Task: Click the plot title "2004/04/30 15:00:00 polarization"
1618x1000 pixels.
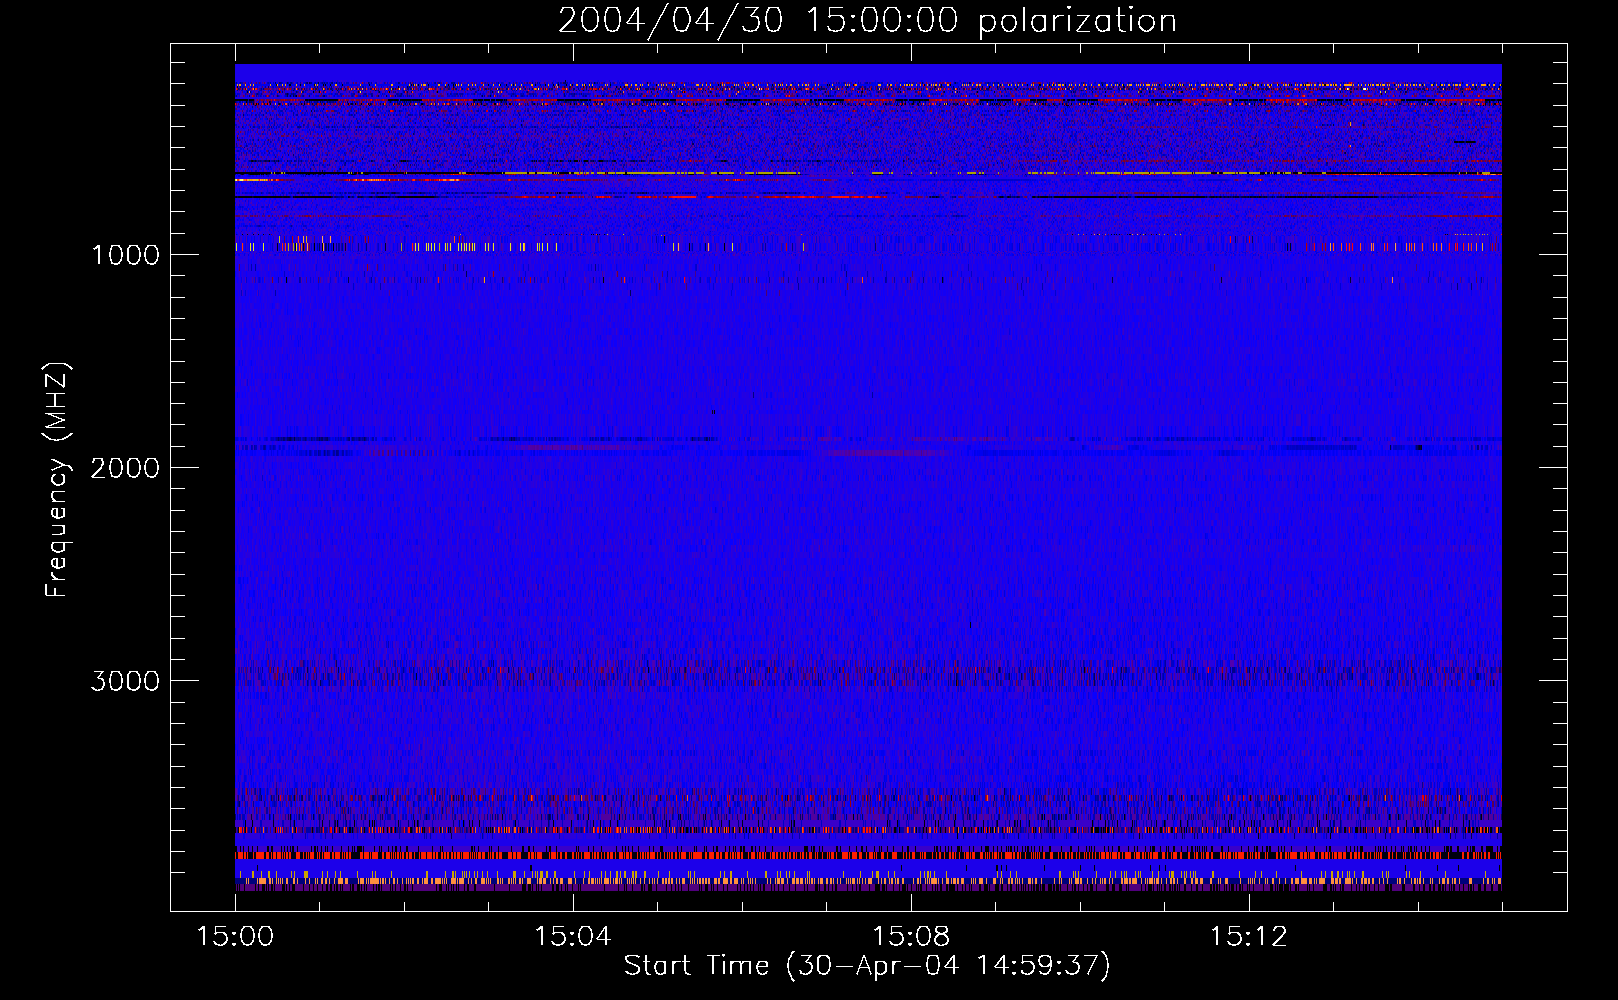Action: (x=867, y=21)
